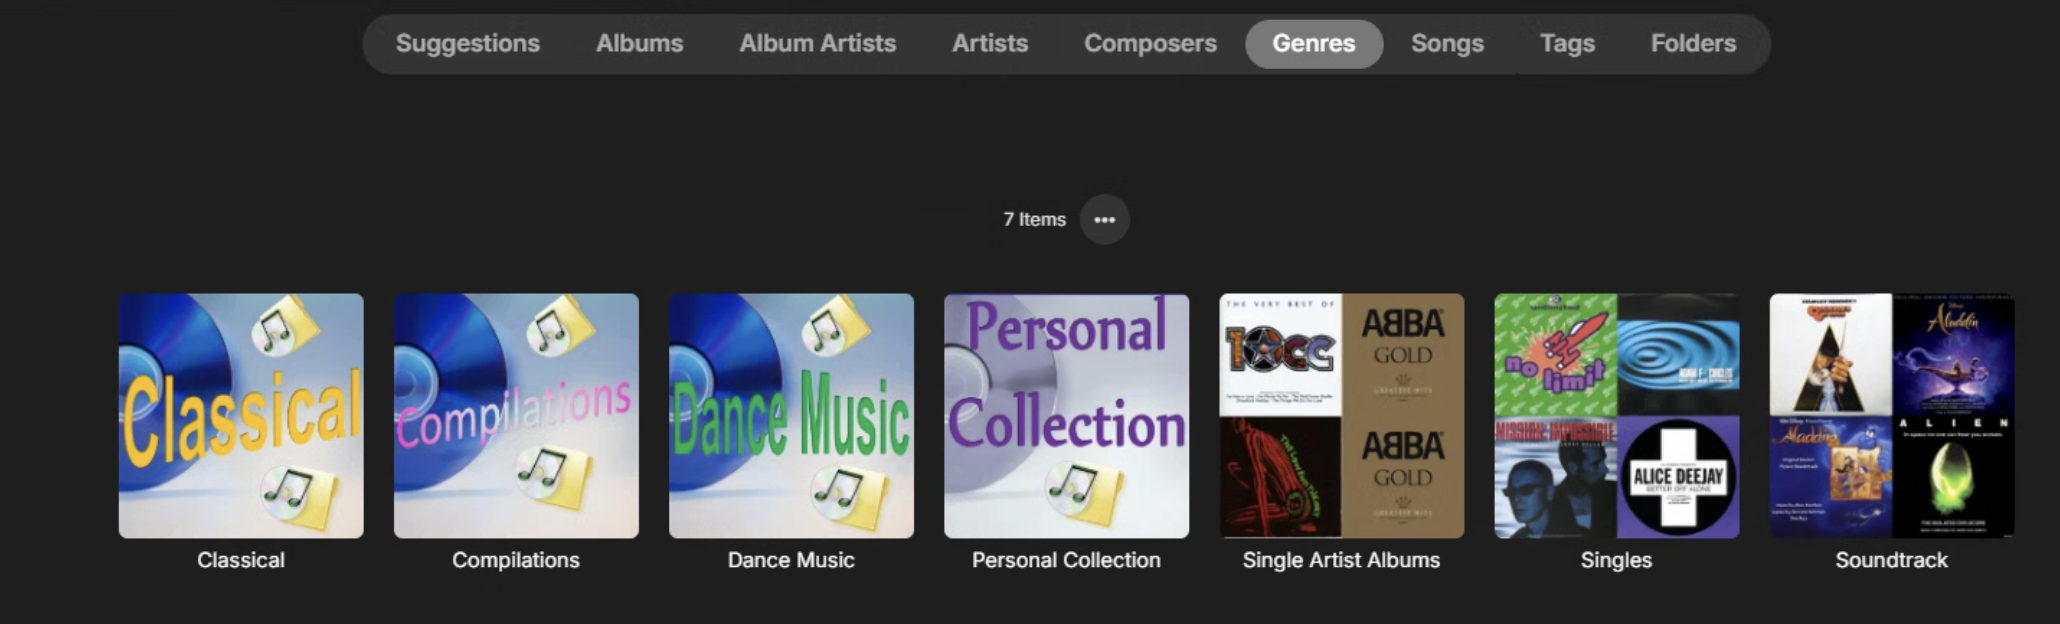This screenshot has width=2060, height=624.
Task: Click the 7 Items count text
Action: pos(1035,219)
